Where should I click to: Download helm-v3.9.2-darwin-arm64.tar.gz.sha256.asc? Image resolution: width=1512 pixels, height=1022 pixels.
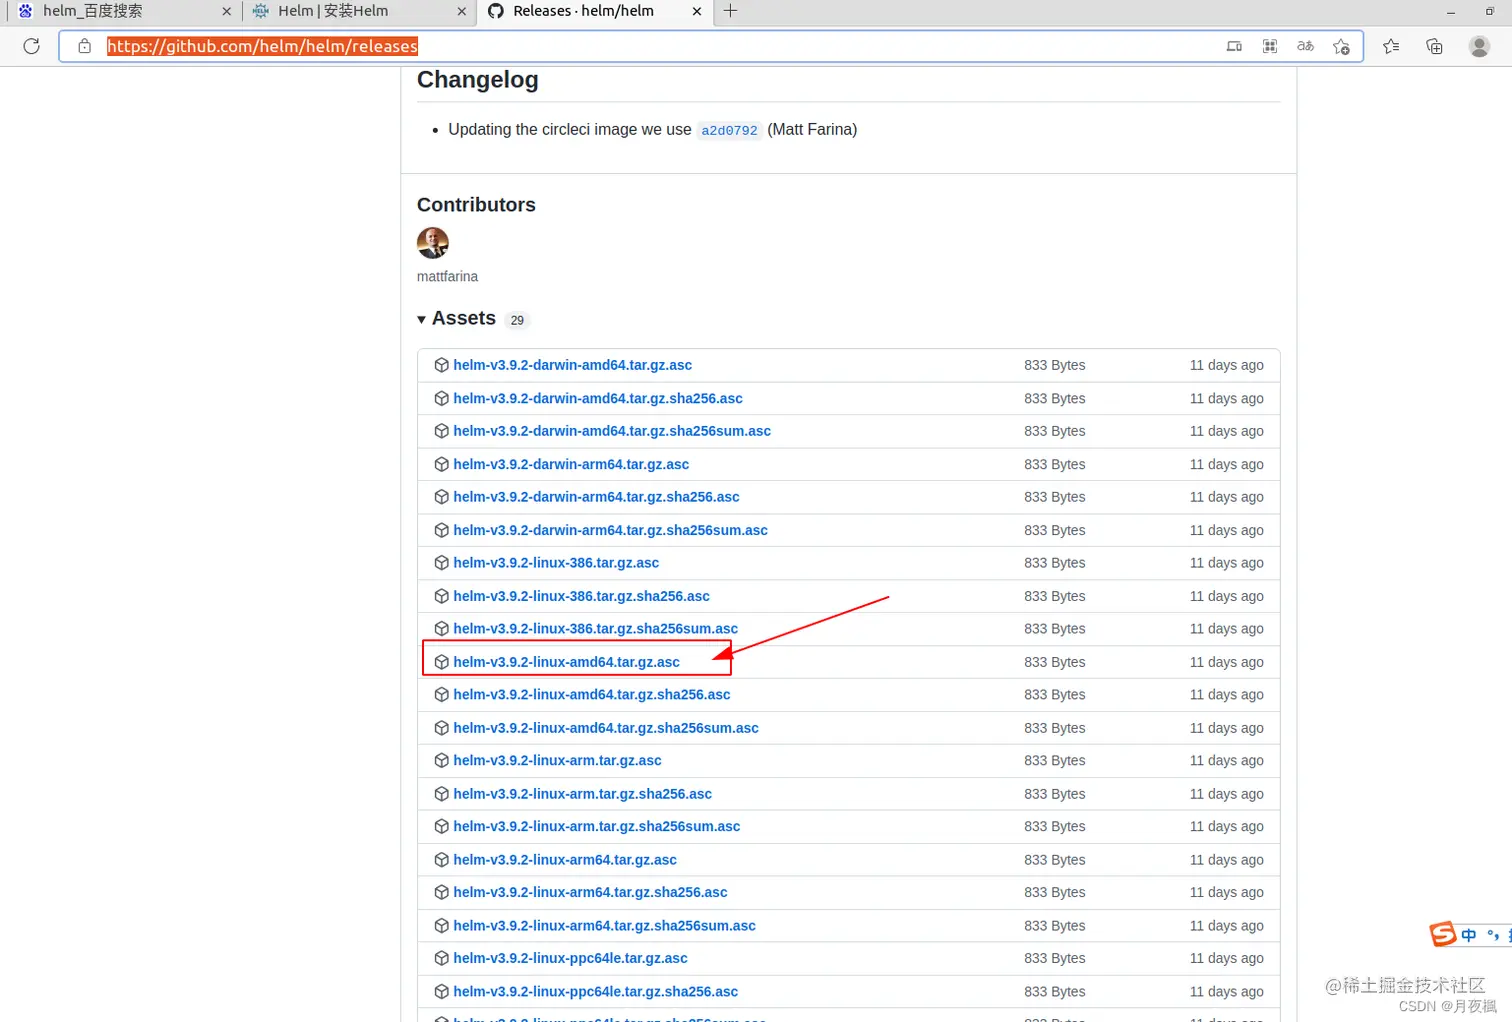(596, 497)
